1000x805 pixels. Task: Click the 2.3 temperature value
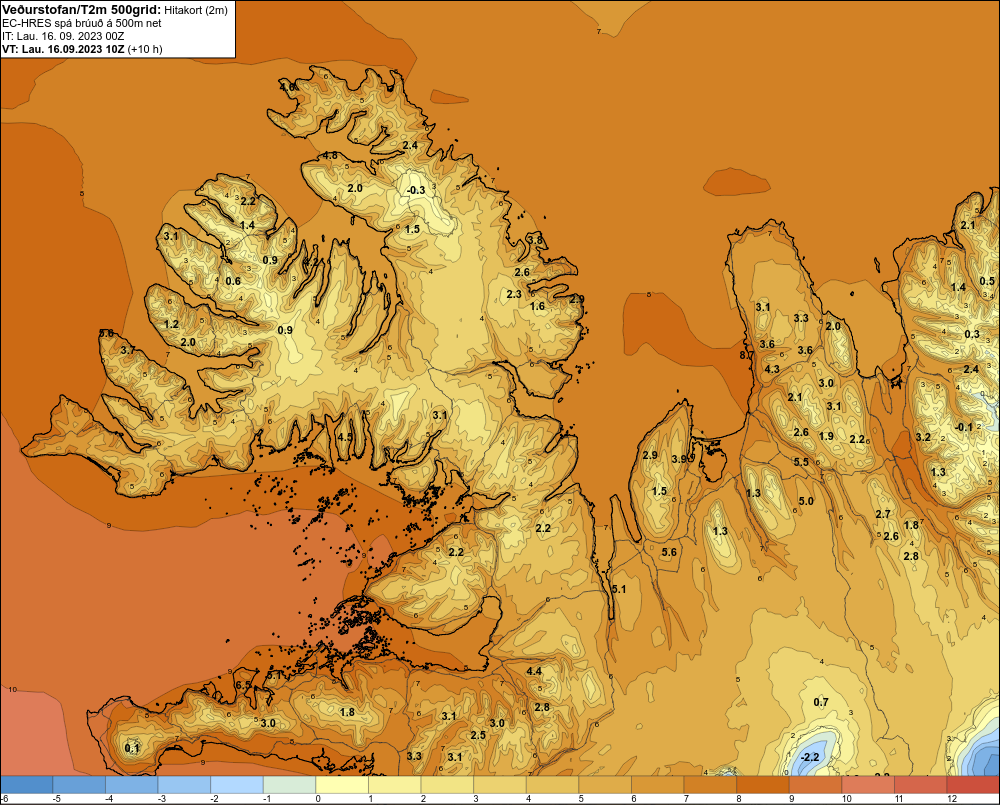[513, 294]
